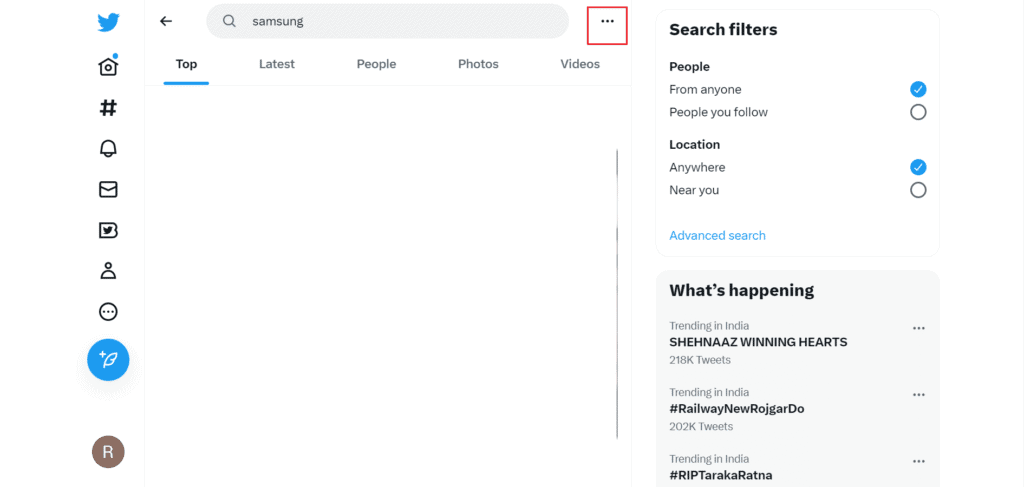
Task: Open the #RailwayNewRojgarDo trend
Action: (x=737, y=409)
